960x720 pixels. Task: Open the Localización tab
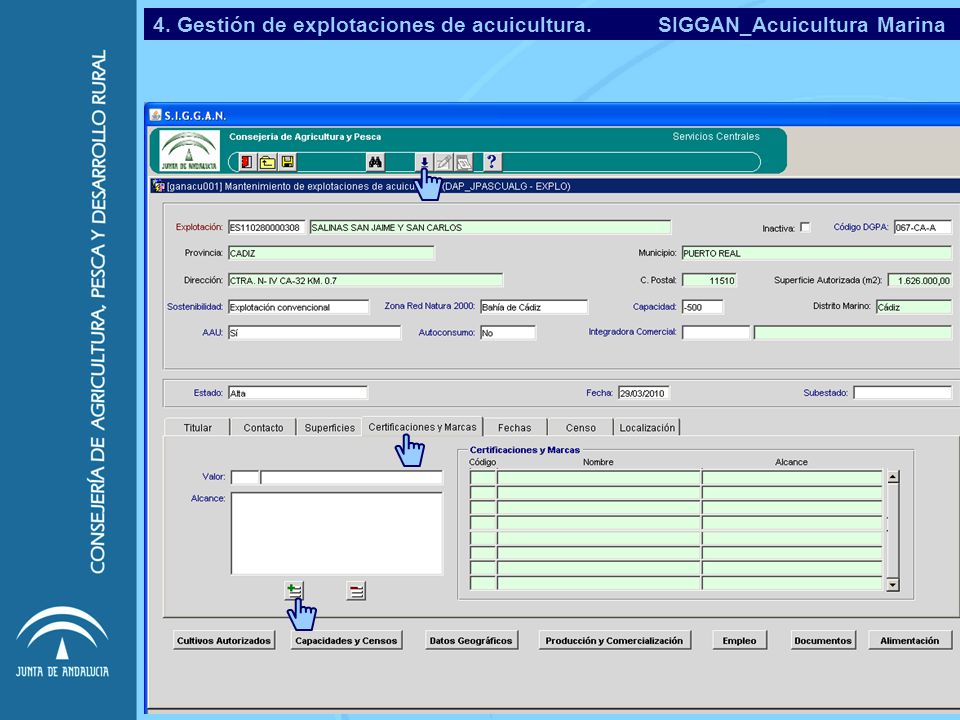pyautogui.click(x=647, y=427)
